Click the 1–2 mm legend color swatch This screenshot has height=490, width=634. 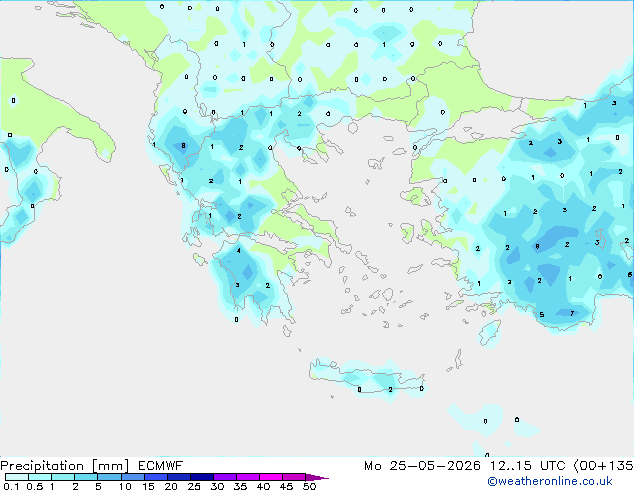coord(63,477)
